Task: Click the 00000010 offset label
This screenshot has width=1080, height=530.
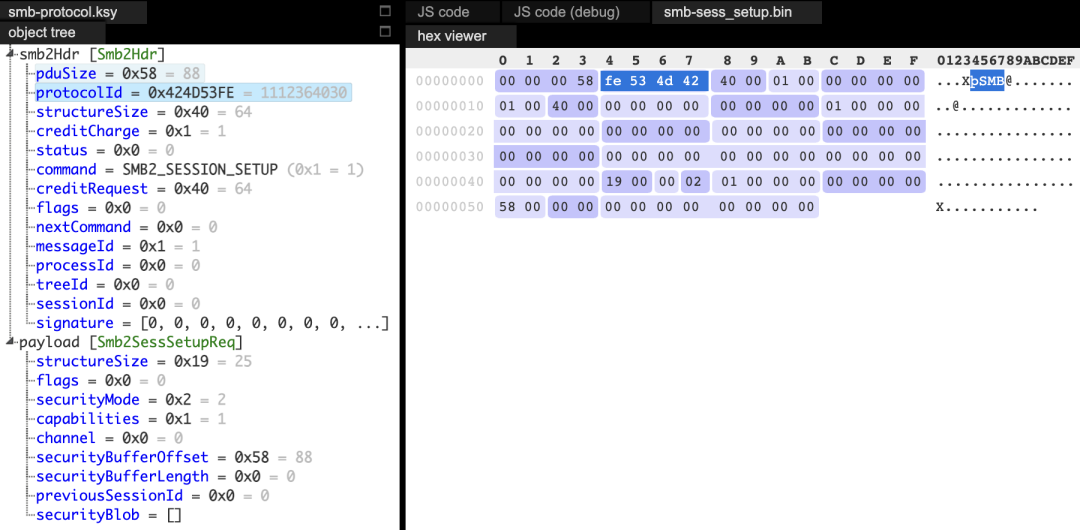Action: [449, 106]
